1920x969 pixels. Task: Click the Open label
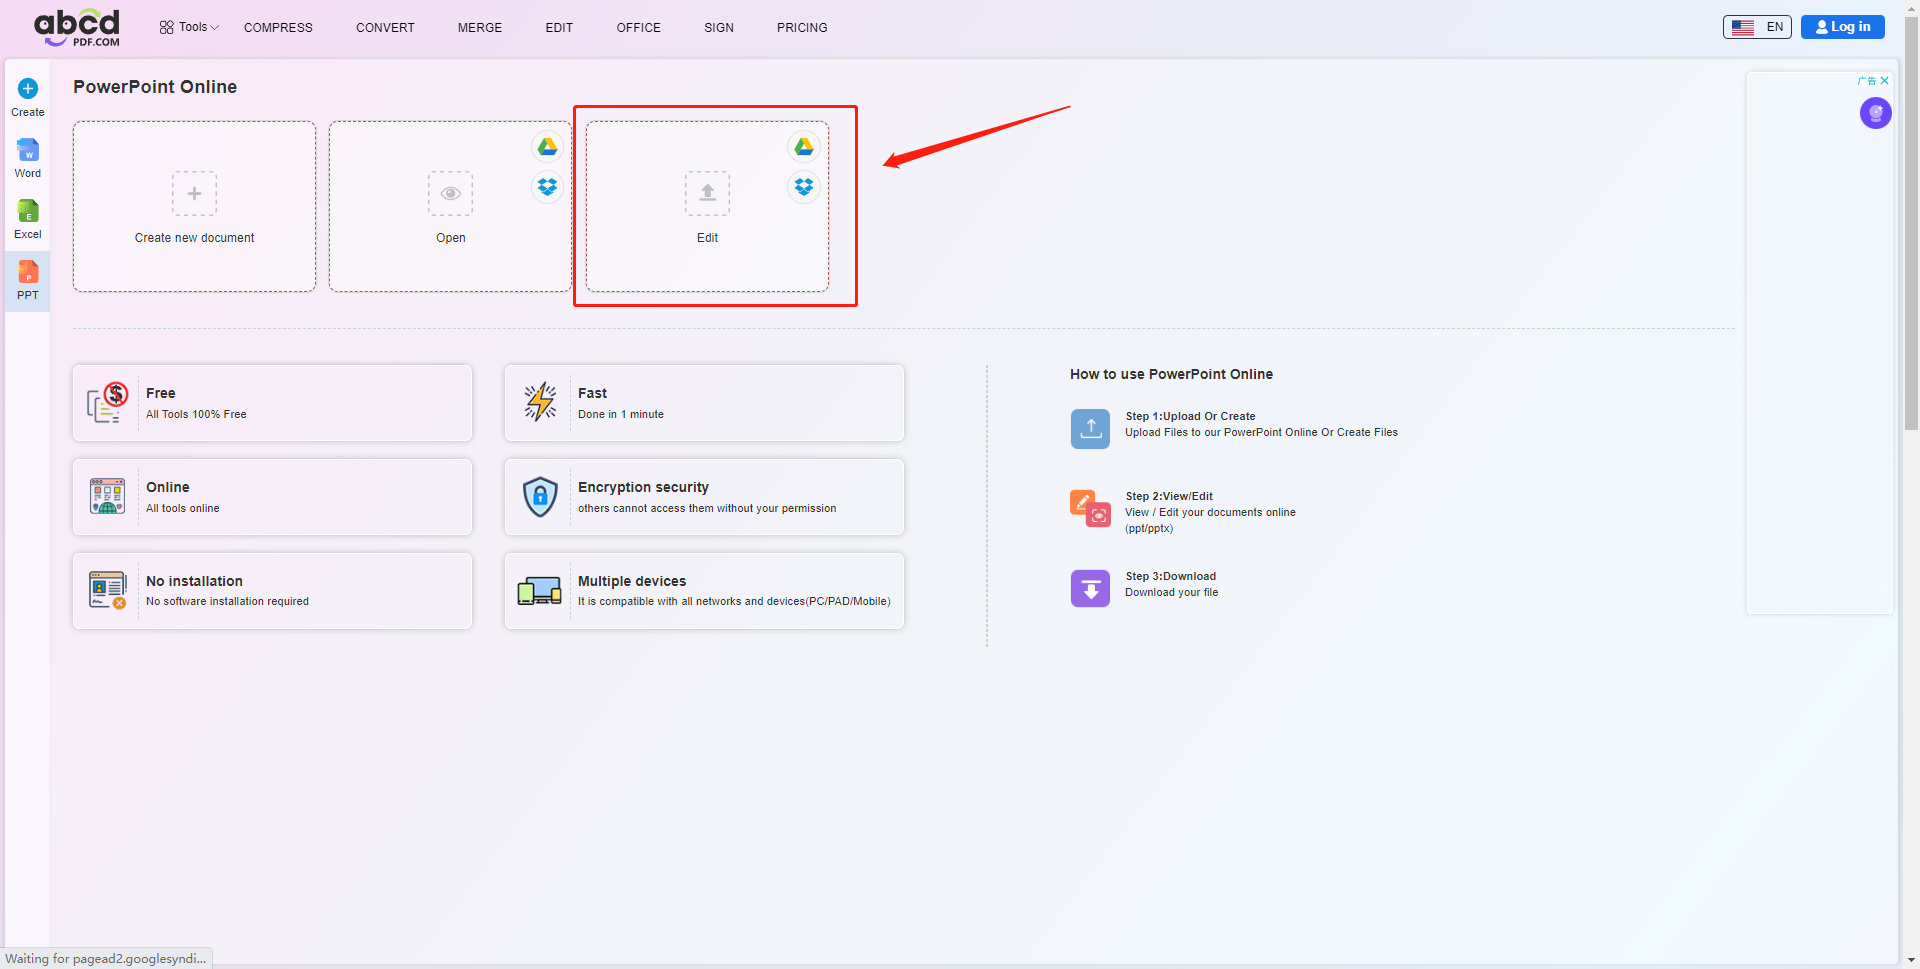click(451, 238)
